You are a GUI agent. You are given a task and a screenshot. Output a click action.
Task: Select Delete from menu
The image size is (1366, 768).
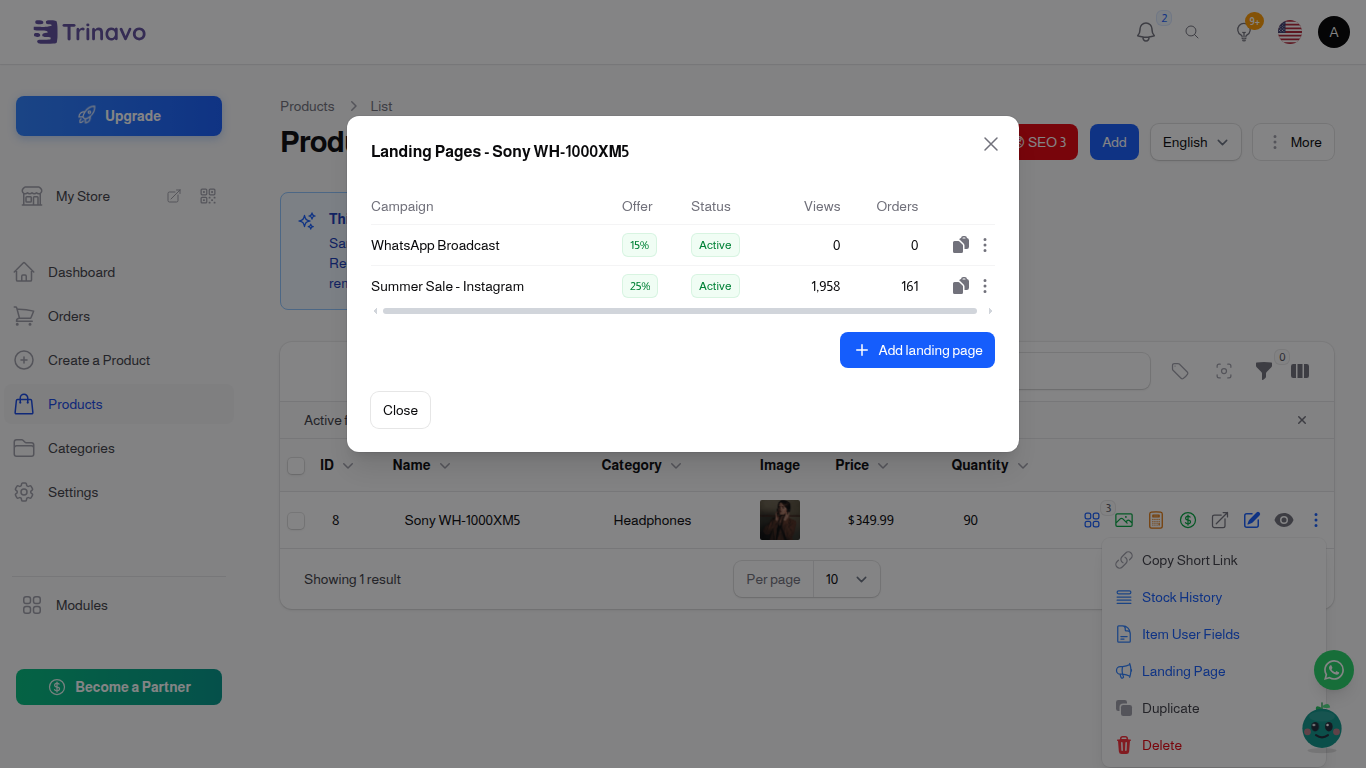click(x=1214, y=745)
